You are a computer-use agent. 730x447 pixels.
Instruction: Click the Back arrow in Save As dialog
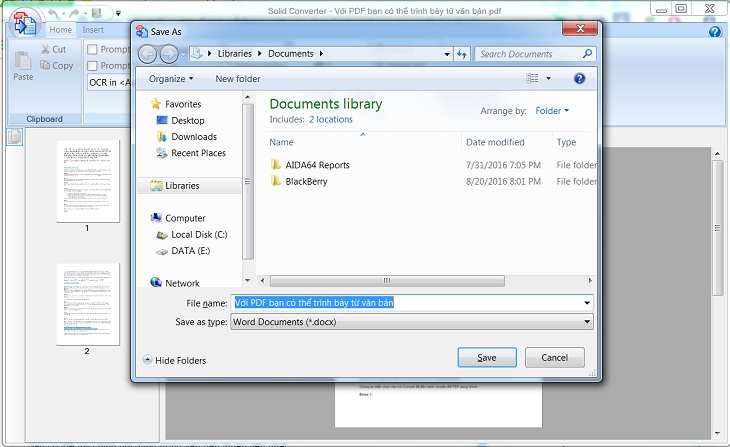click(148, 54)
